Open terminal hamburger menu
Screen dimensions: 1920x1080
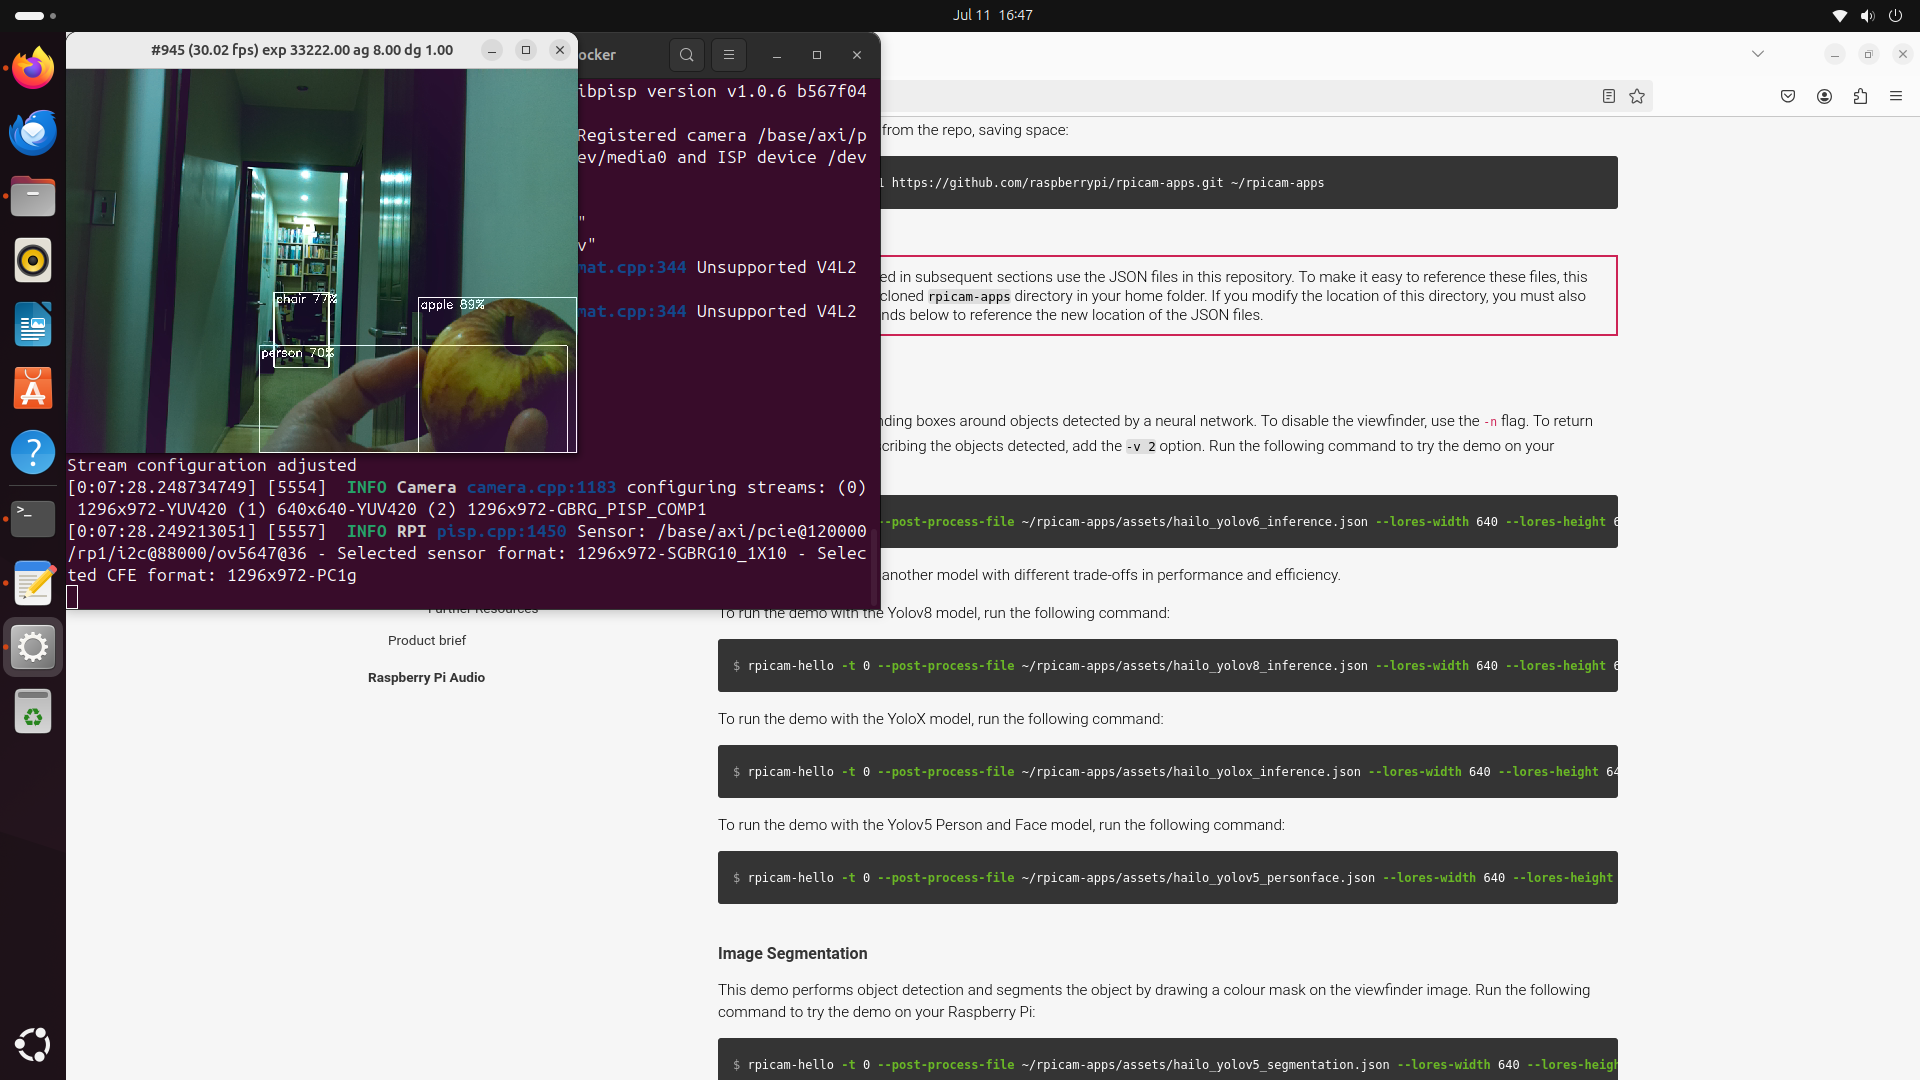click(x=729, y=55)
